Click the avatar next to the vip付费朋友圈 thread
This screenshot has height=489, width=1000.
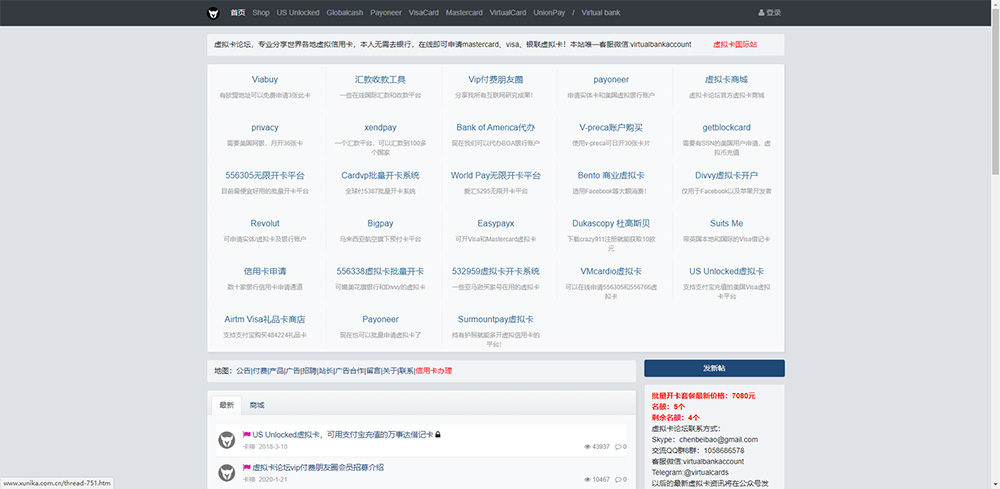[226, 472]
